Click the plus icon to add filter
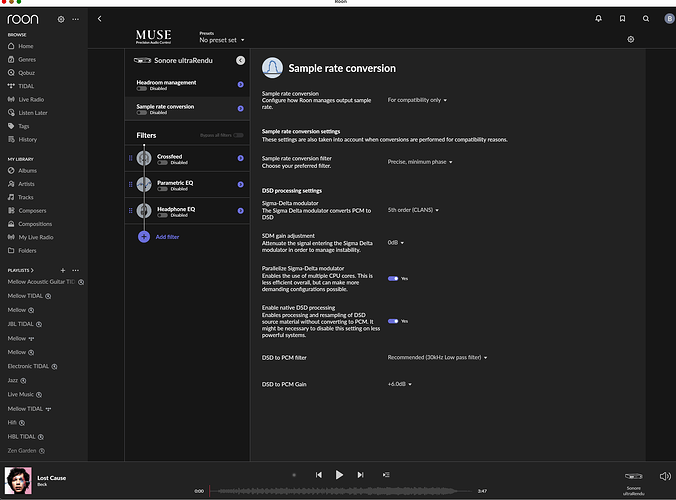This screenshot has width=676, height=500. (x=144, y=237)
